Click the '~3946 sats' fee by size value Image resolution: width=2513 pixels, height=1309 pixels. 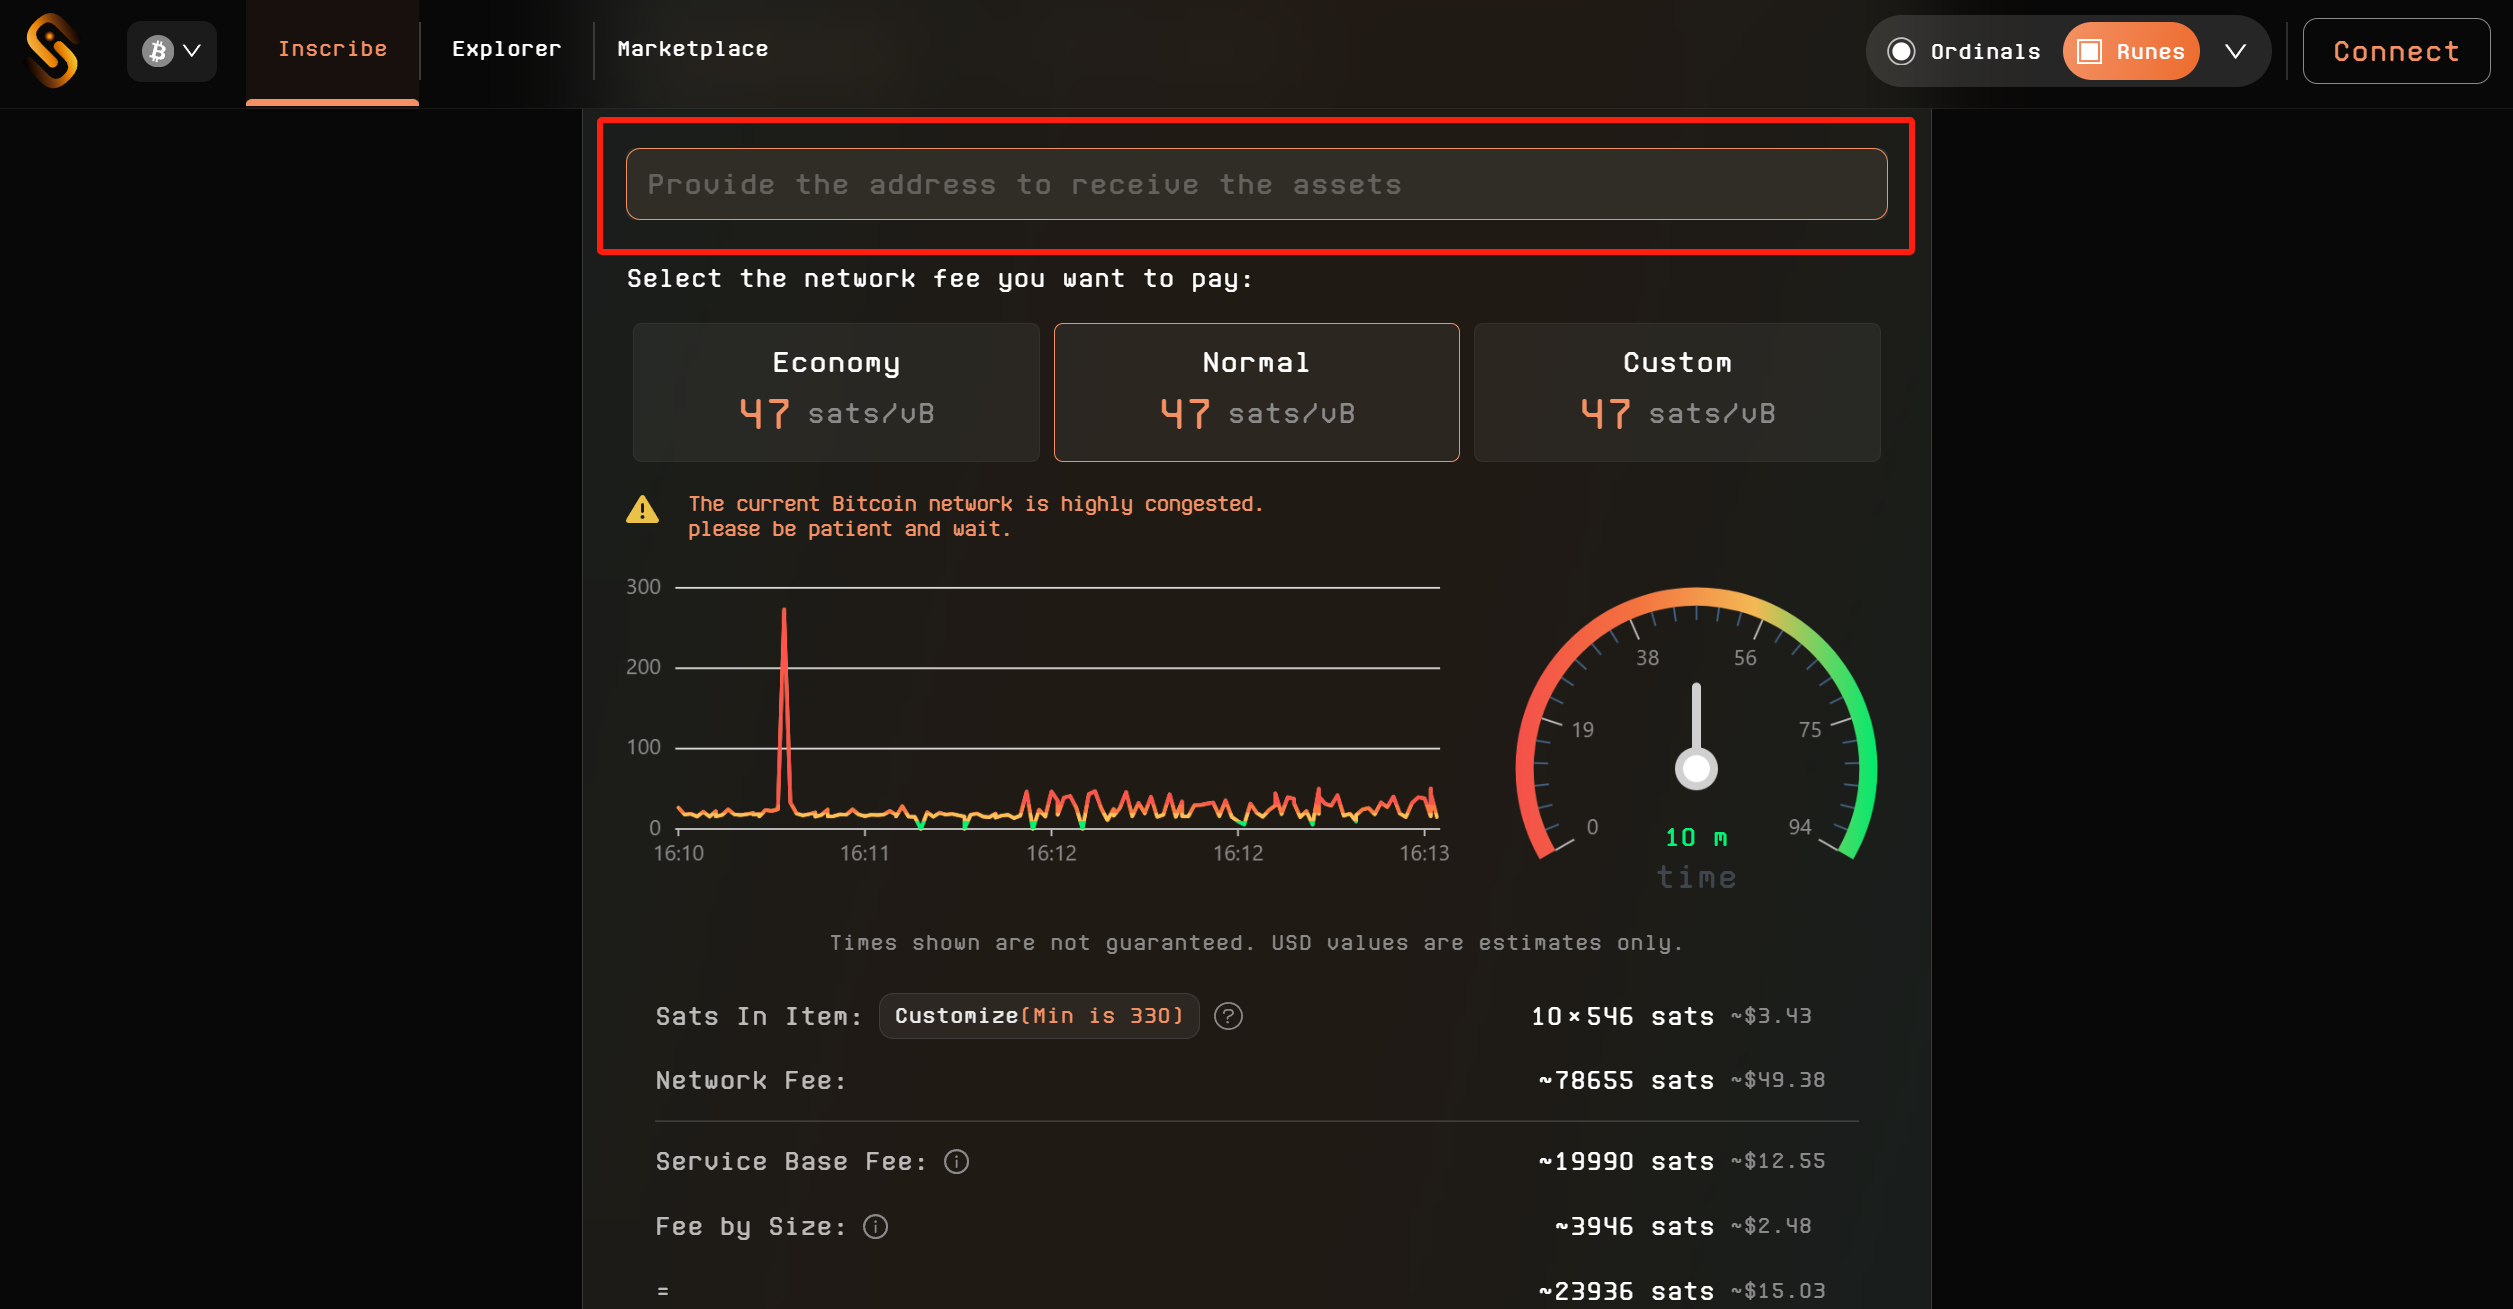1633,1227
